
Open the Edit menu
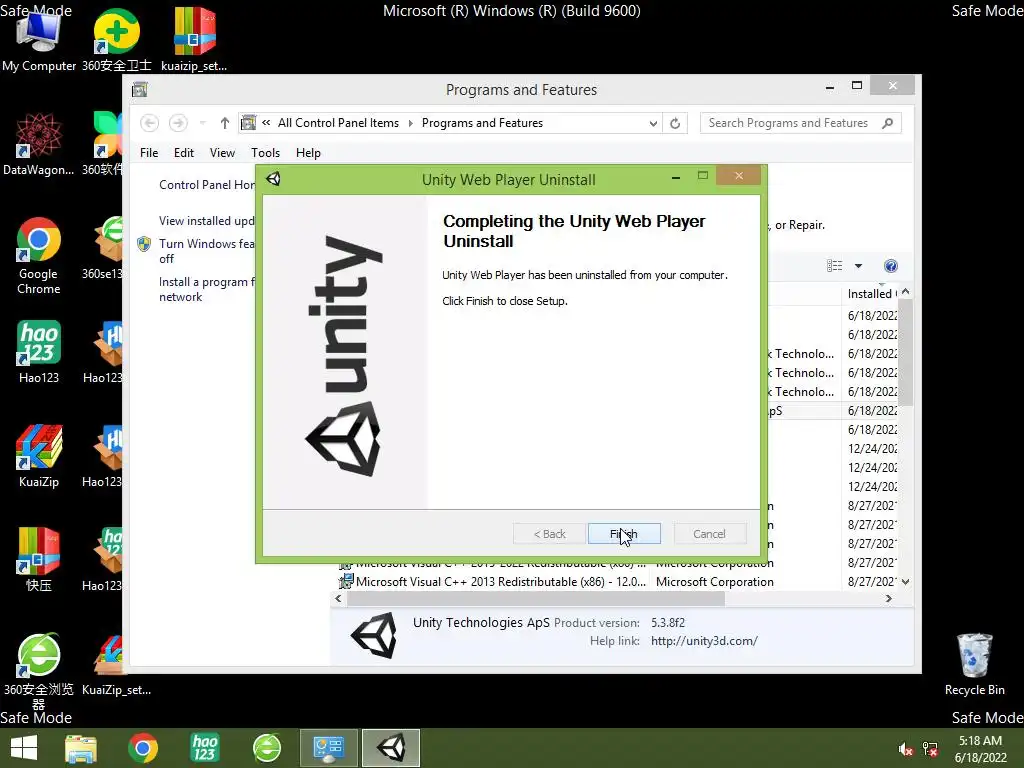[x=184, y=153]
